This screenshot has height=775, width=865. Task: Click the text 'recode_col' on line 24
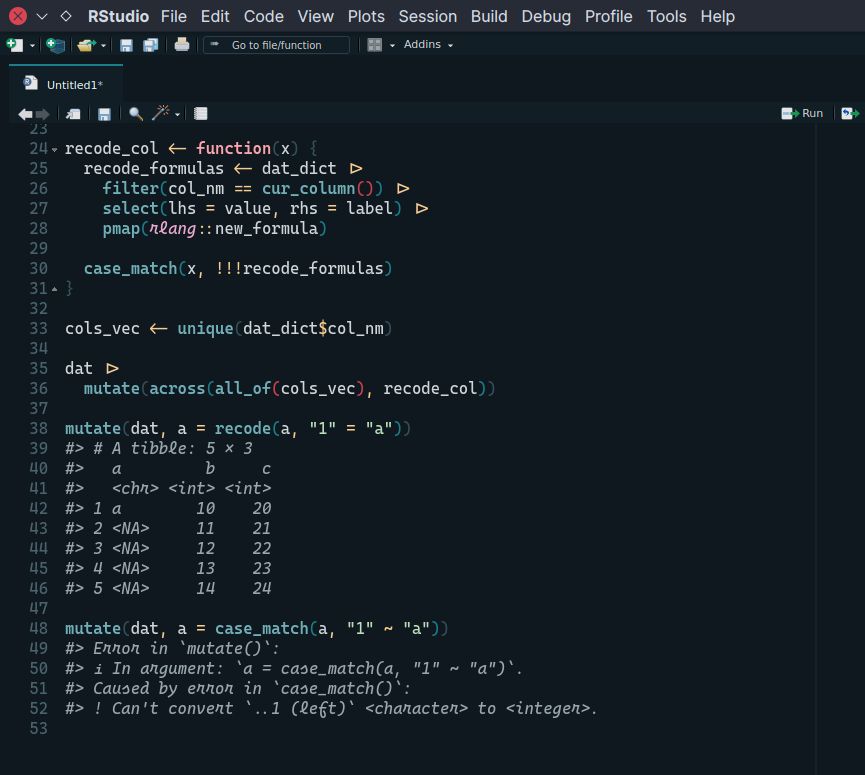coord(111,148)
